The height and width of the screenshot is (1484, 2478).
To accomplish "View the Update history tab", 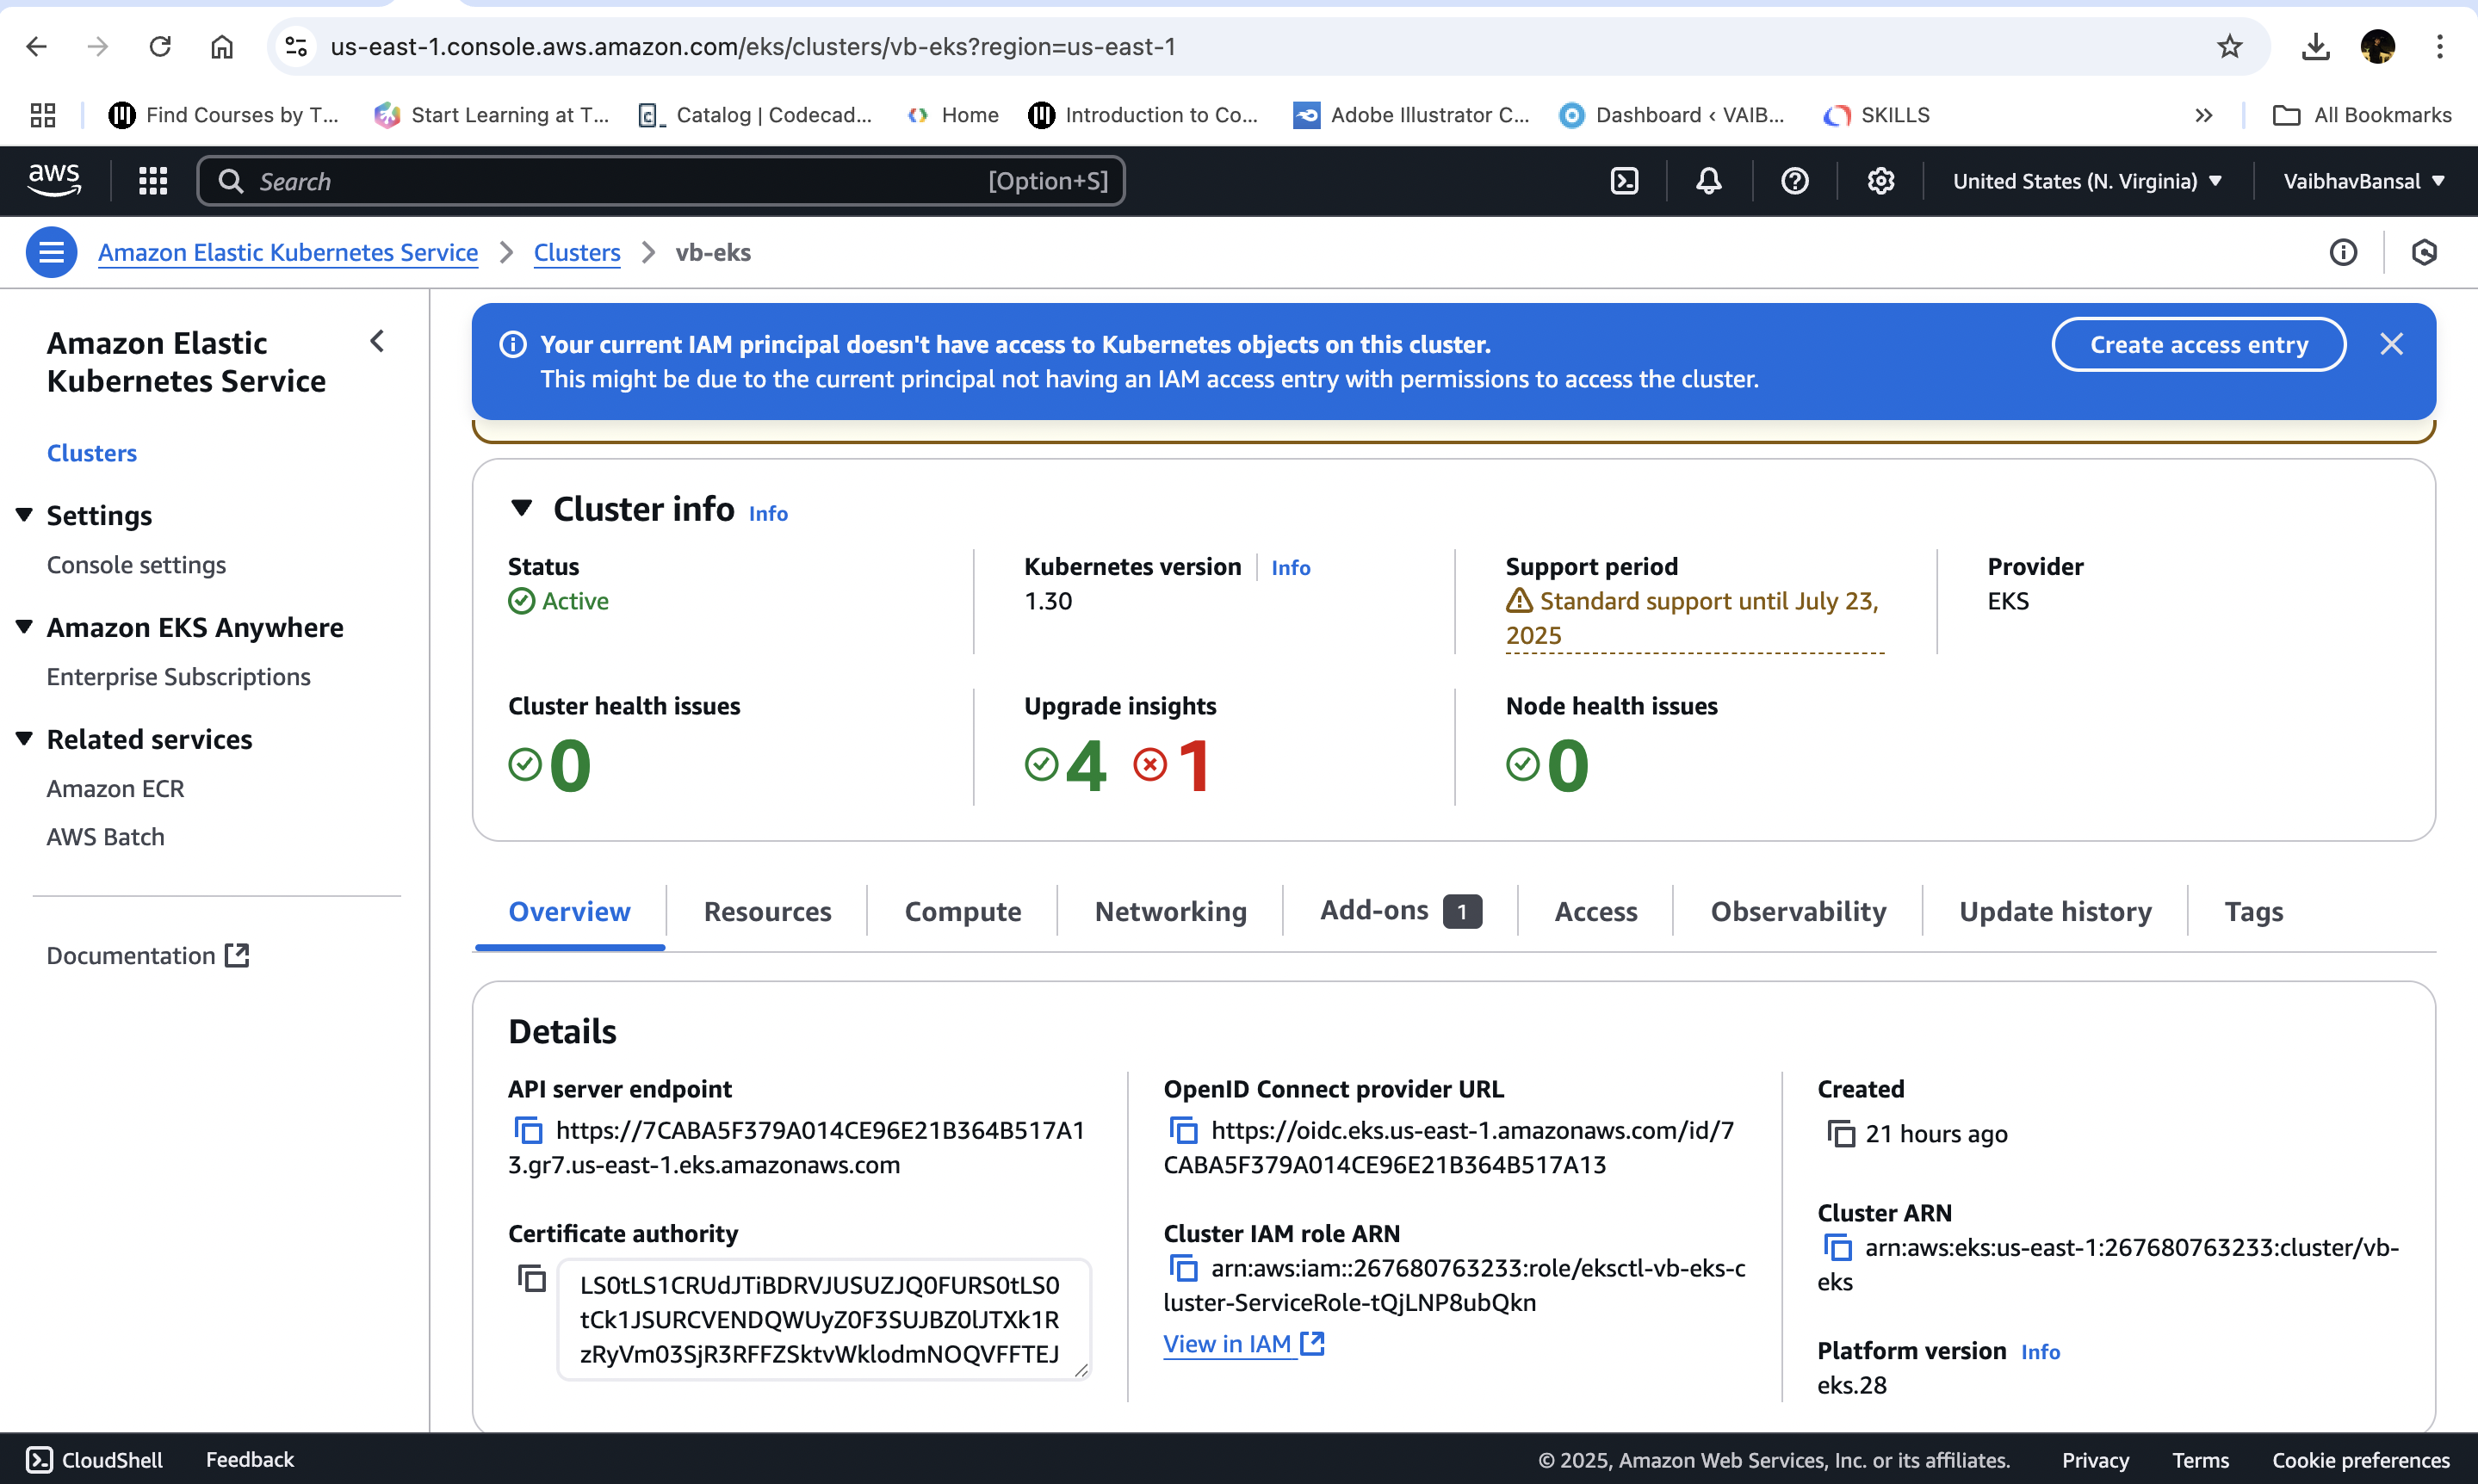I will (2055, 910).
